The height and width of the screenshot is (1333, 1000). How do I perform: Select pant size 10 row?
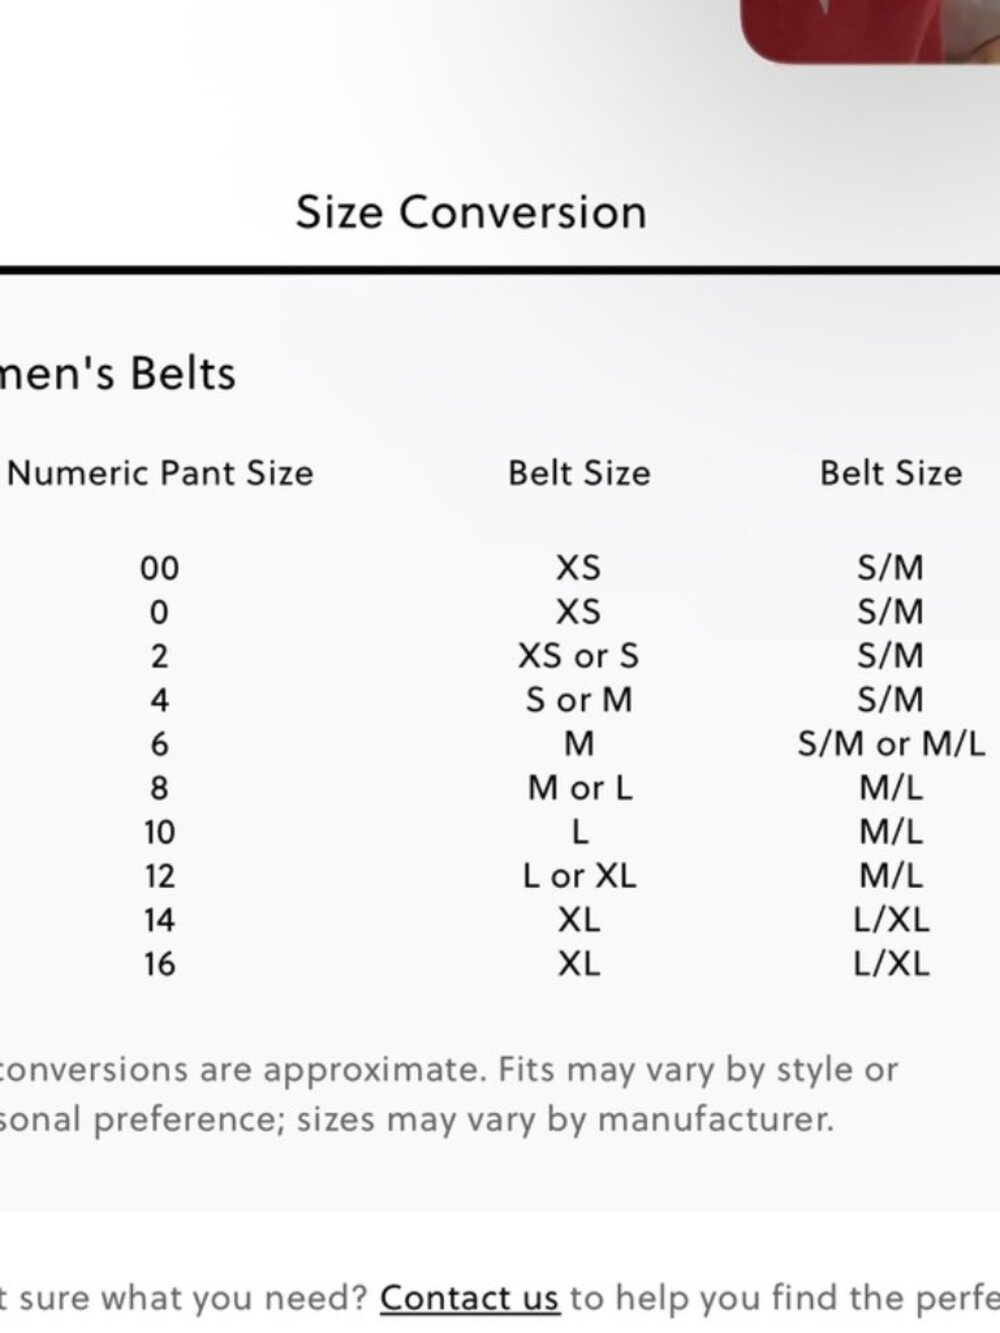(x=500, y=832)
